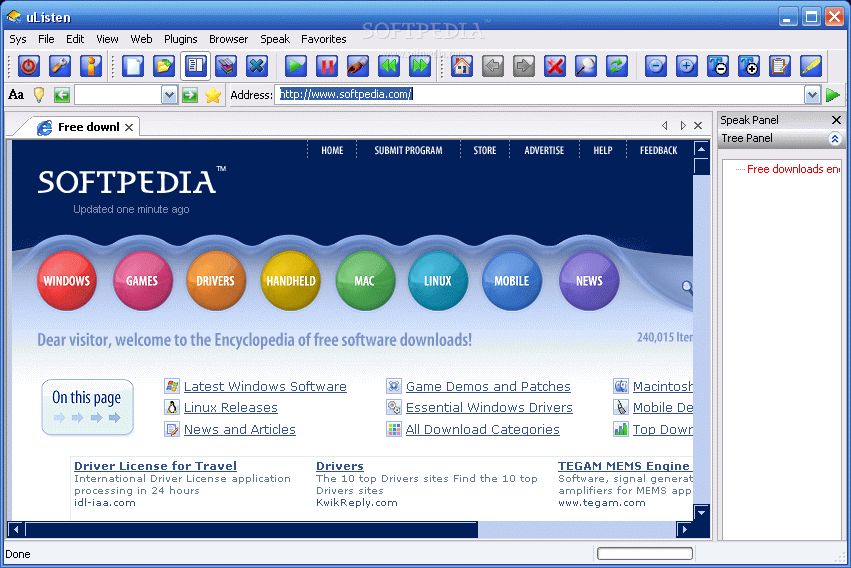Click the Aa font icon

click(16, 95)
